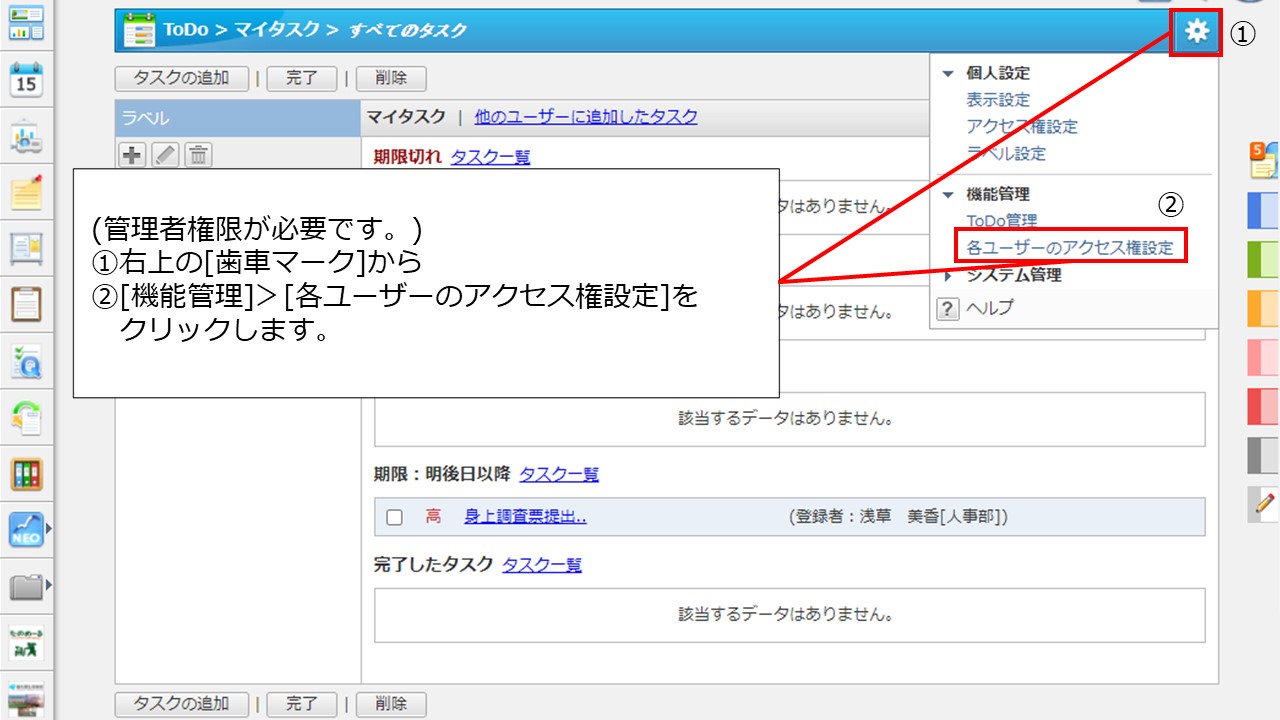Check the 身上調査票提出 task checkbox
Image resolution: width=1280 pixels, height=720 pixels.
pos(394,517)
